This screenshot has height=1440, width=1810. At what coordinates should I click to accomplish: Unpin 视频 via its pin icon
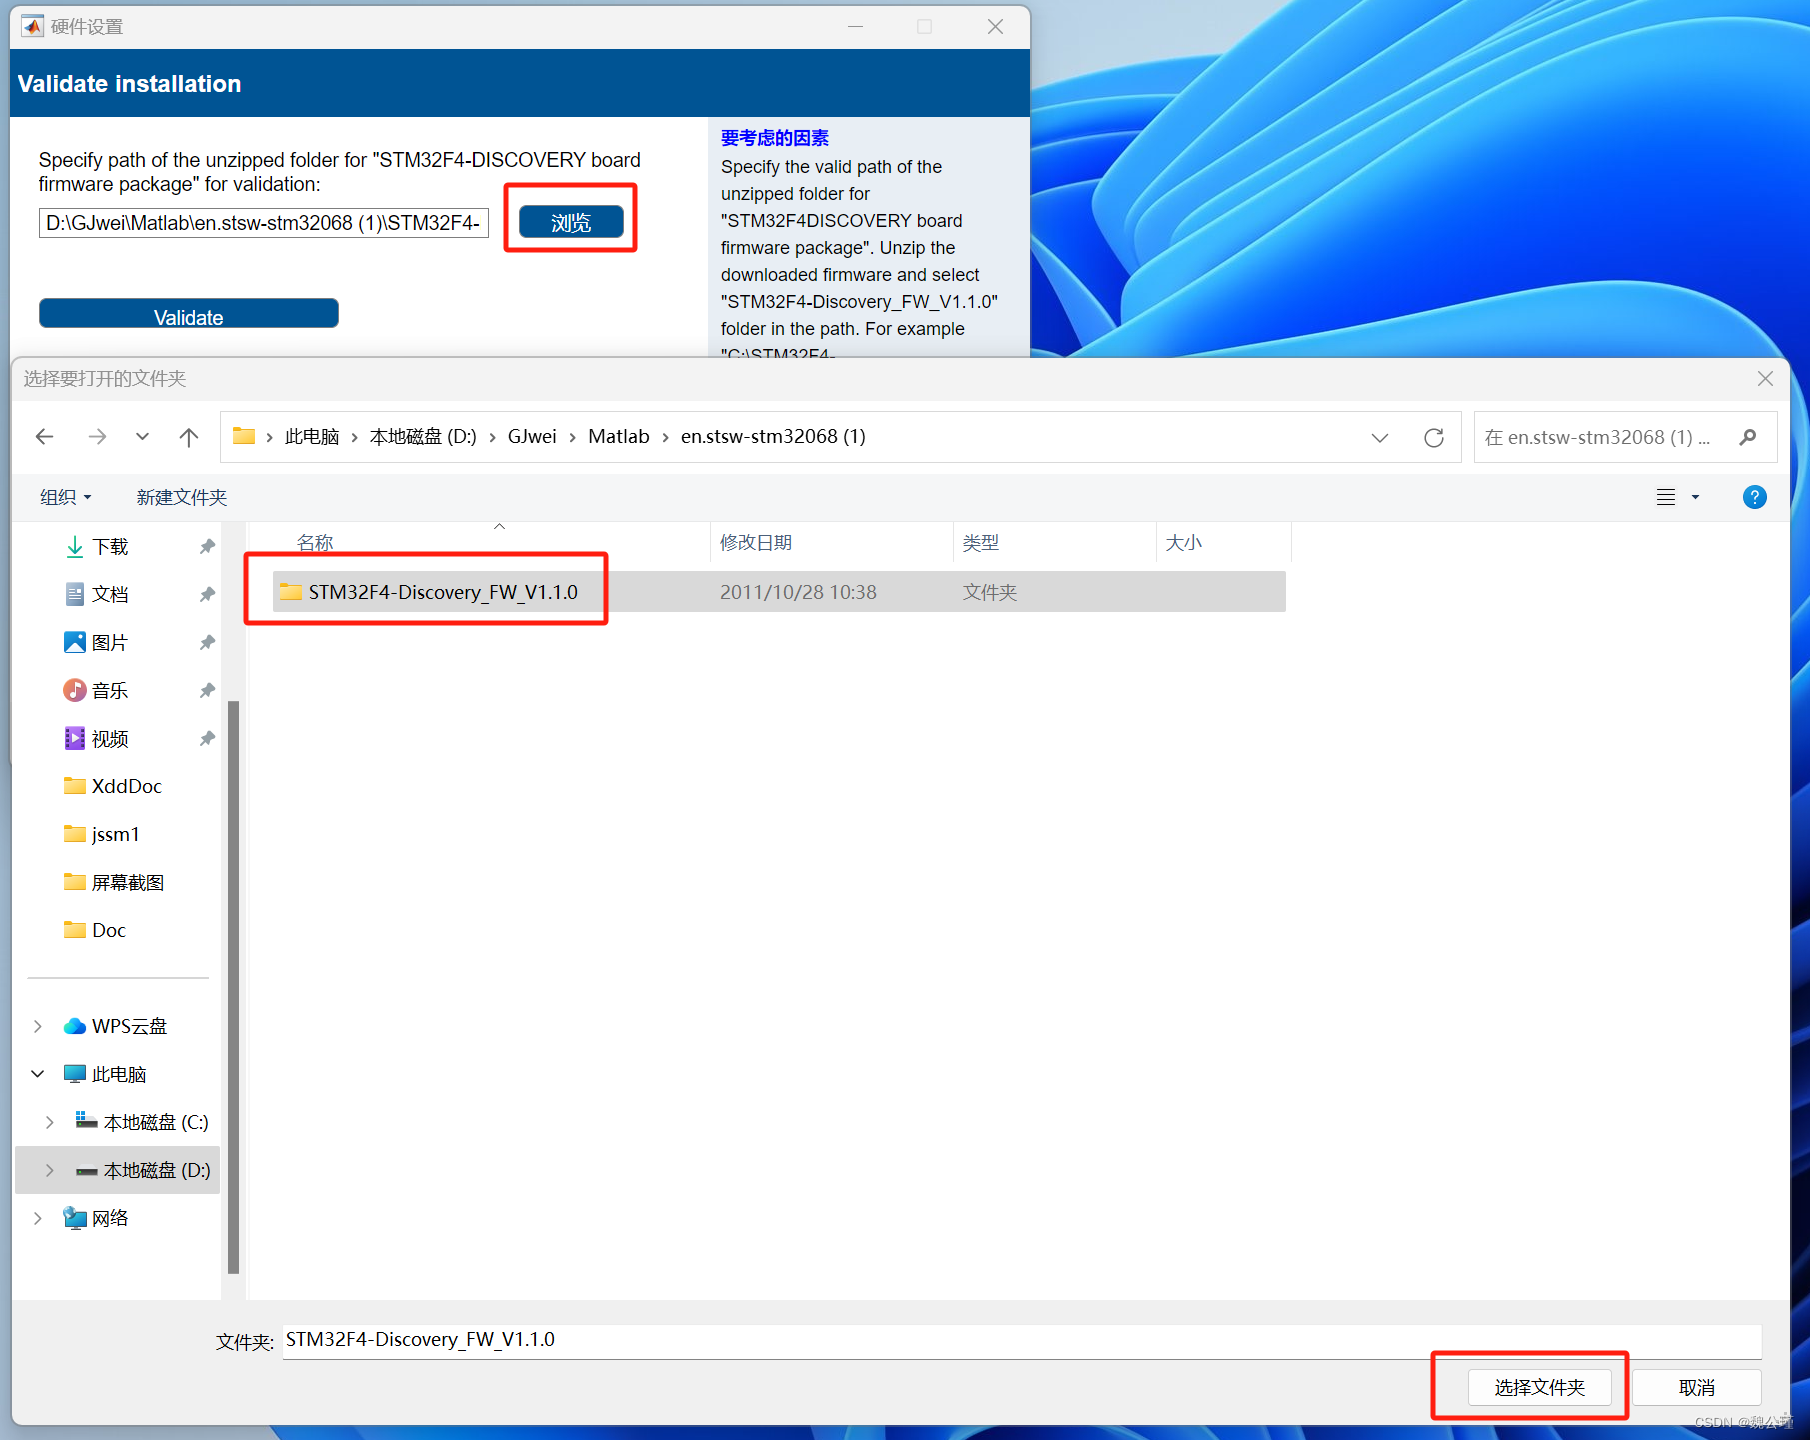pyautogui.click(x=207, y=738)
